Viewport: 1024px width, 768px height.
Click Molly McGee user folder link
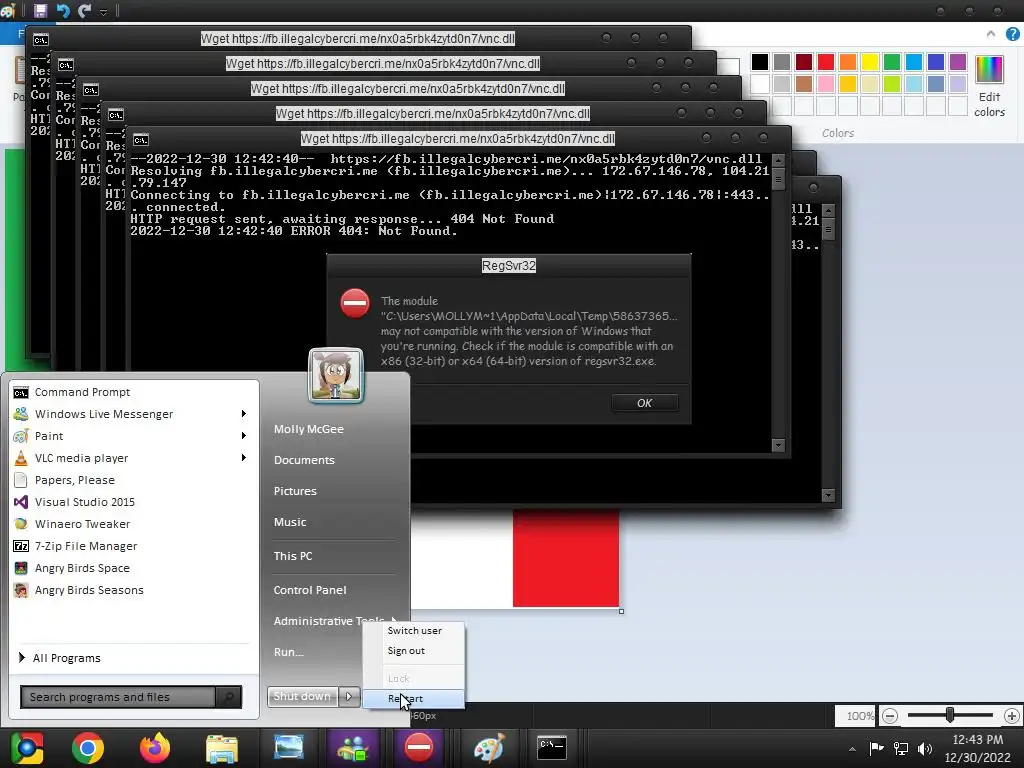click(309, 429)
